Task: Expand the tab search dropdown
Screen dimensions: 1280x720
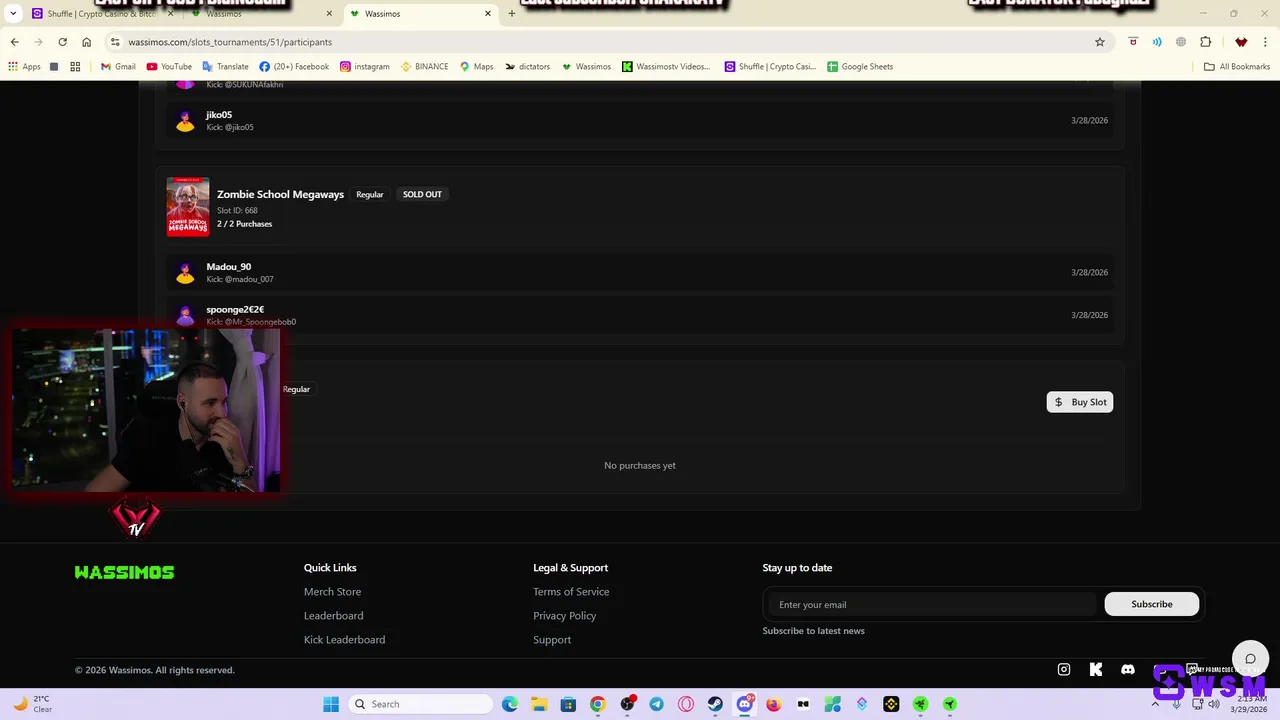Action: 14,14
